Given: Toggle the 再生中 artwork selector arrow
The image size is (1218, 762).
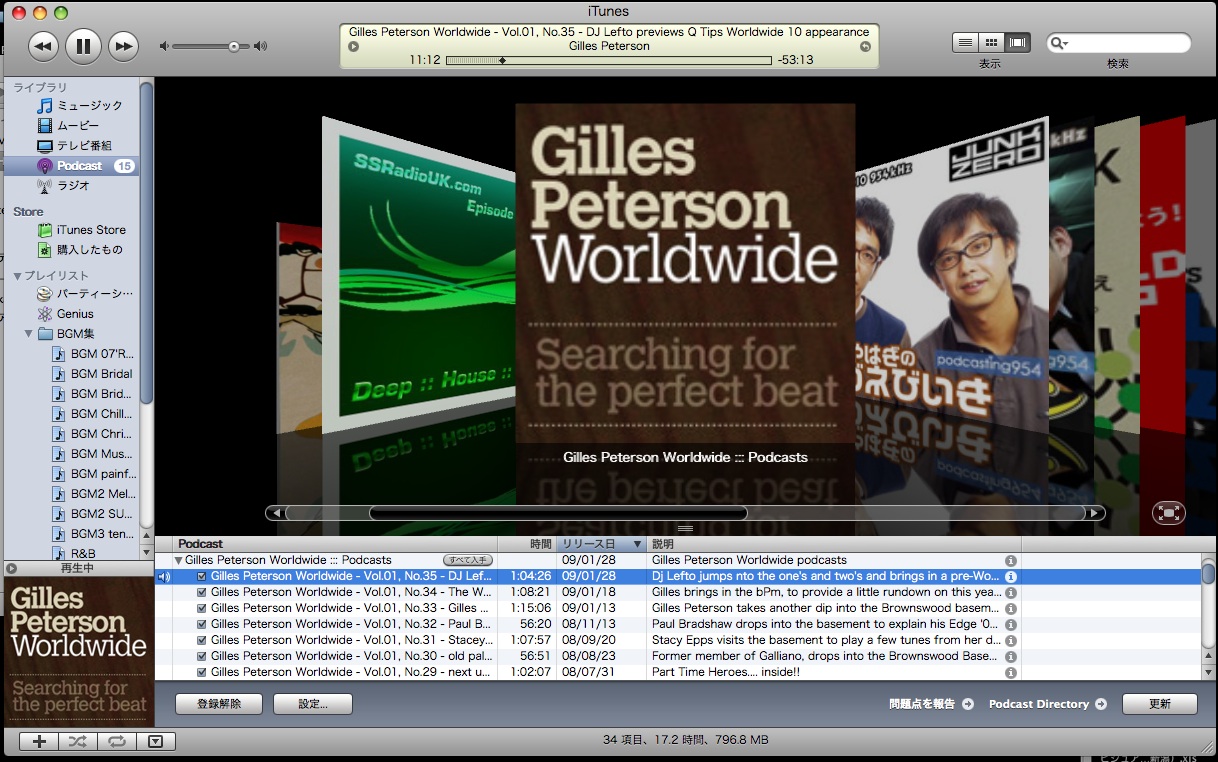Looking at the screenshot, I should point(11,568).
